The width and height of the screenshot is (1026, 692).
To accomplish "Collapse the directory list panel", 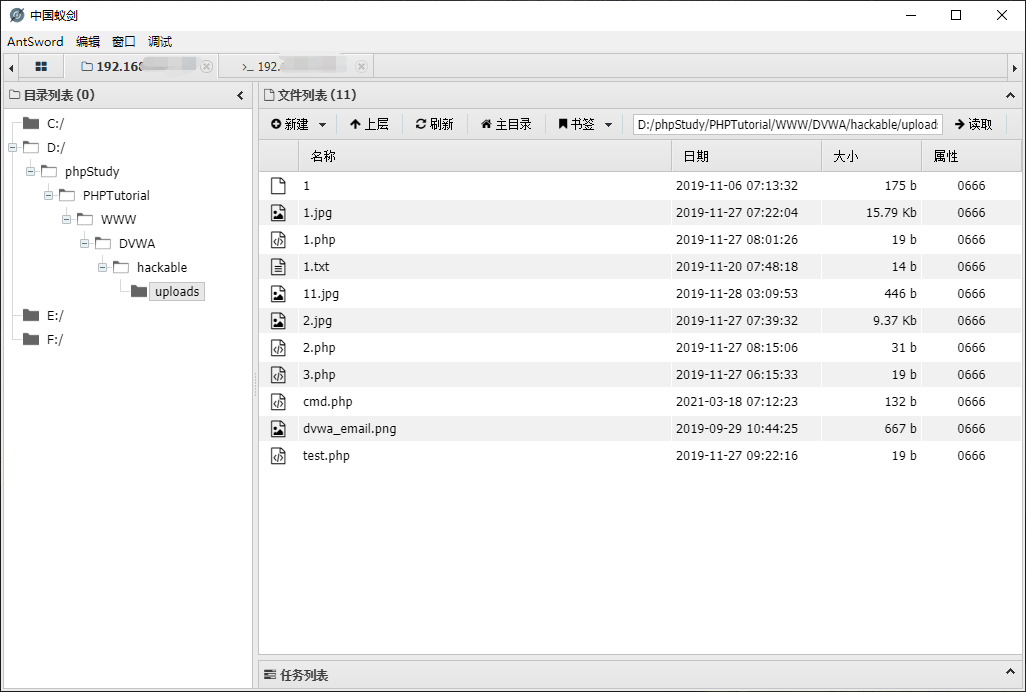I will tap(240, 95).
